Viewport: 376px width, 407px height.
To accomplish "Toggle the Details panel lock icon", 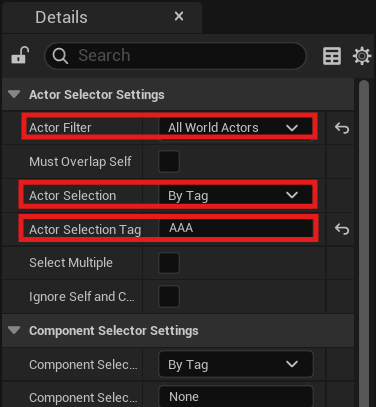I will click(20, 55).
